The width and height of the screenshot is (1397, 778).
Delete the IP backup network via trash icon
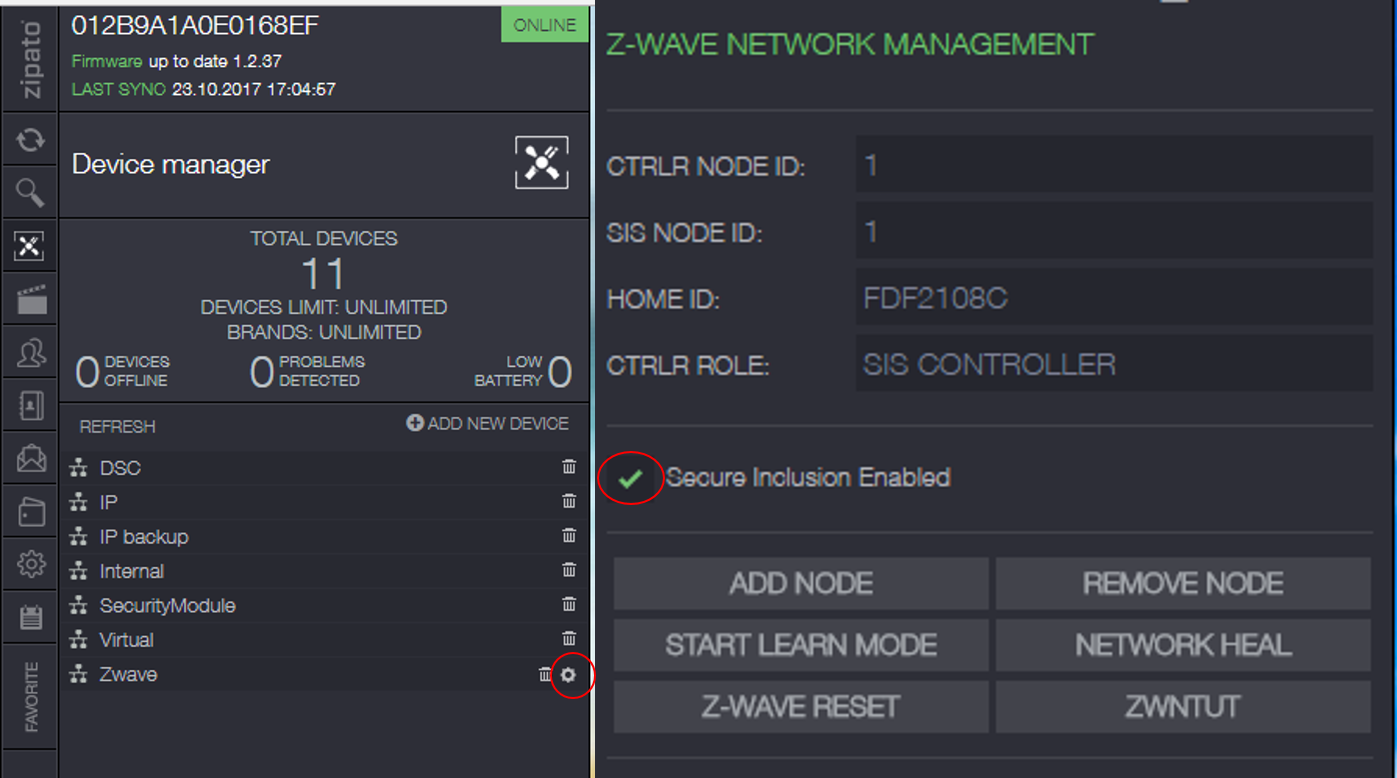[x=569, y=536]
